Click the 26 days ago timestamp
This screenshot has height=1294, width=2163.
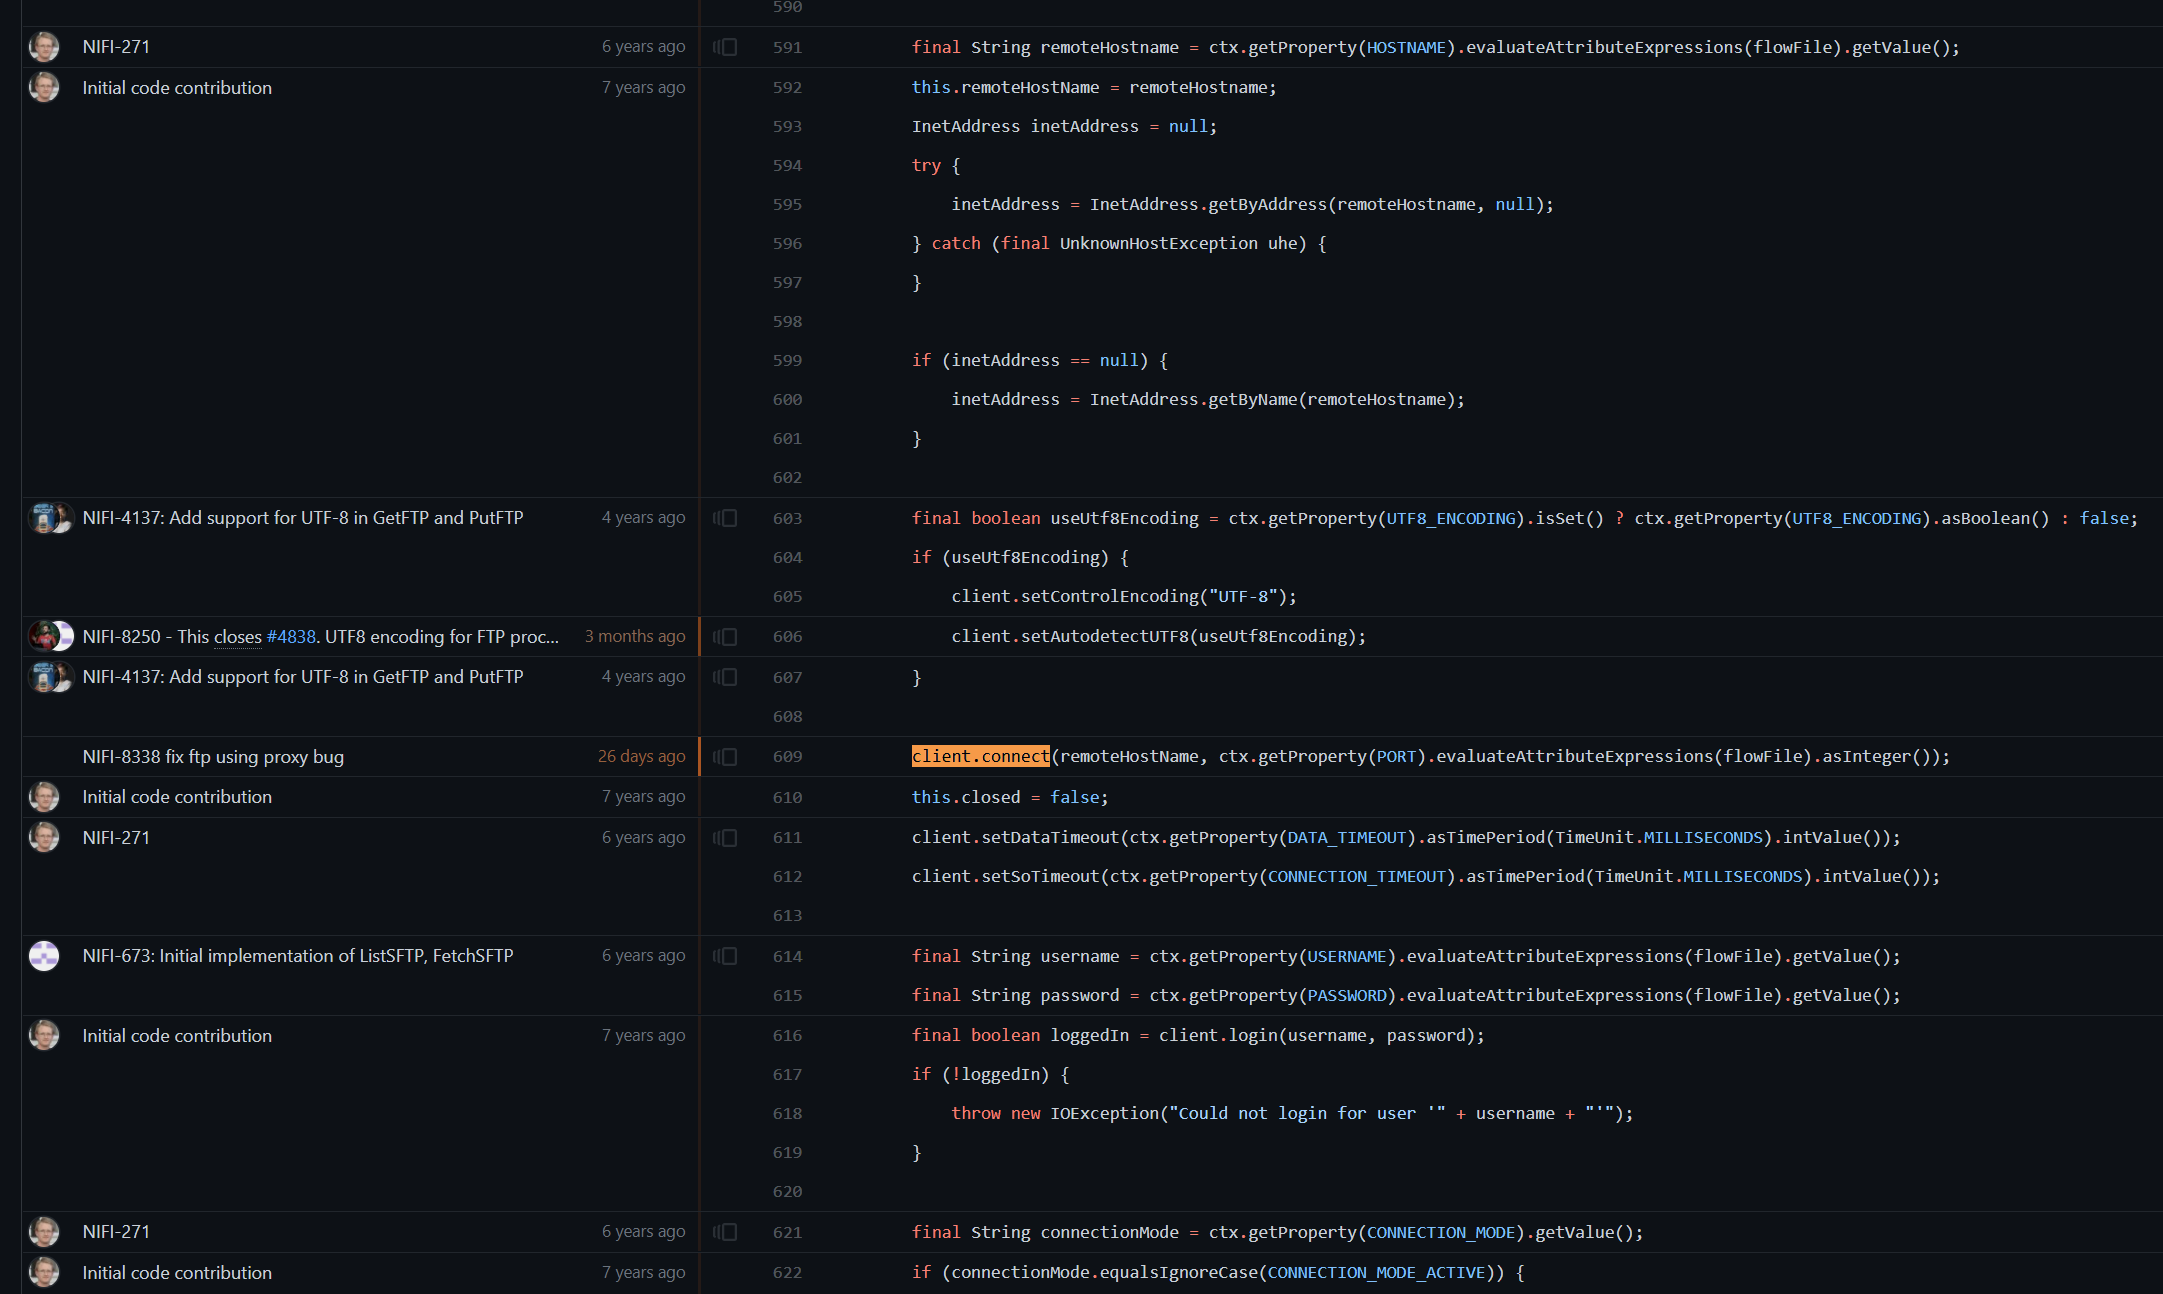pos(641,757)
